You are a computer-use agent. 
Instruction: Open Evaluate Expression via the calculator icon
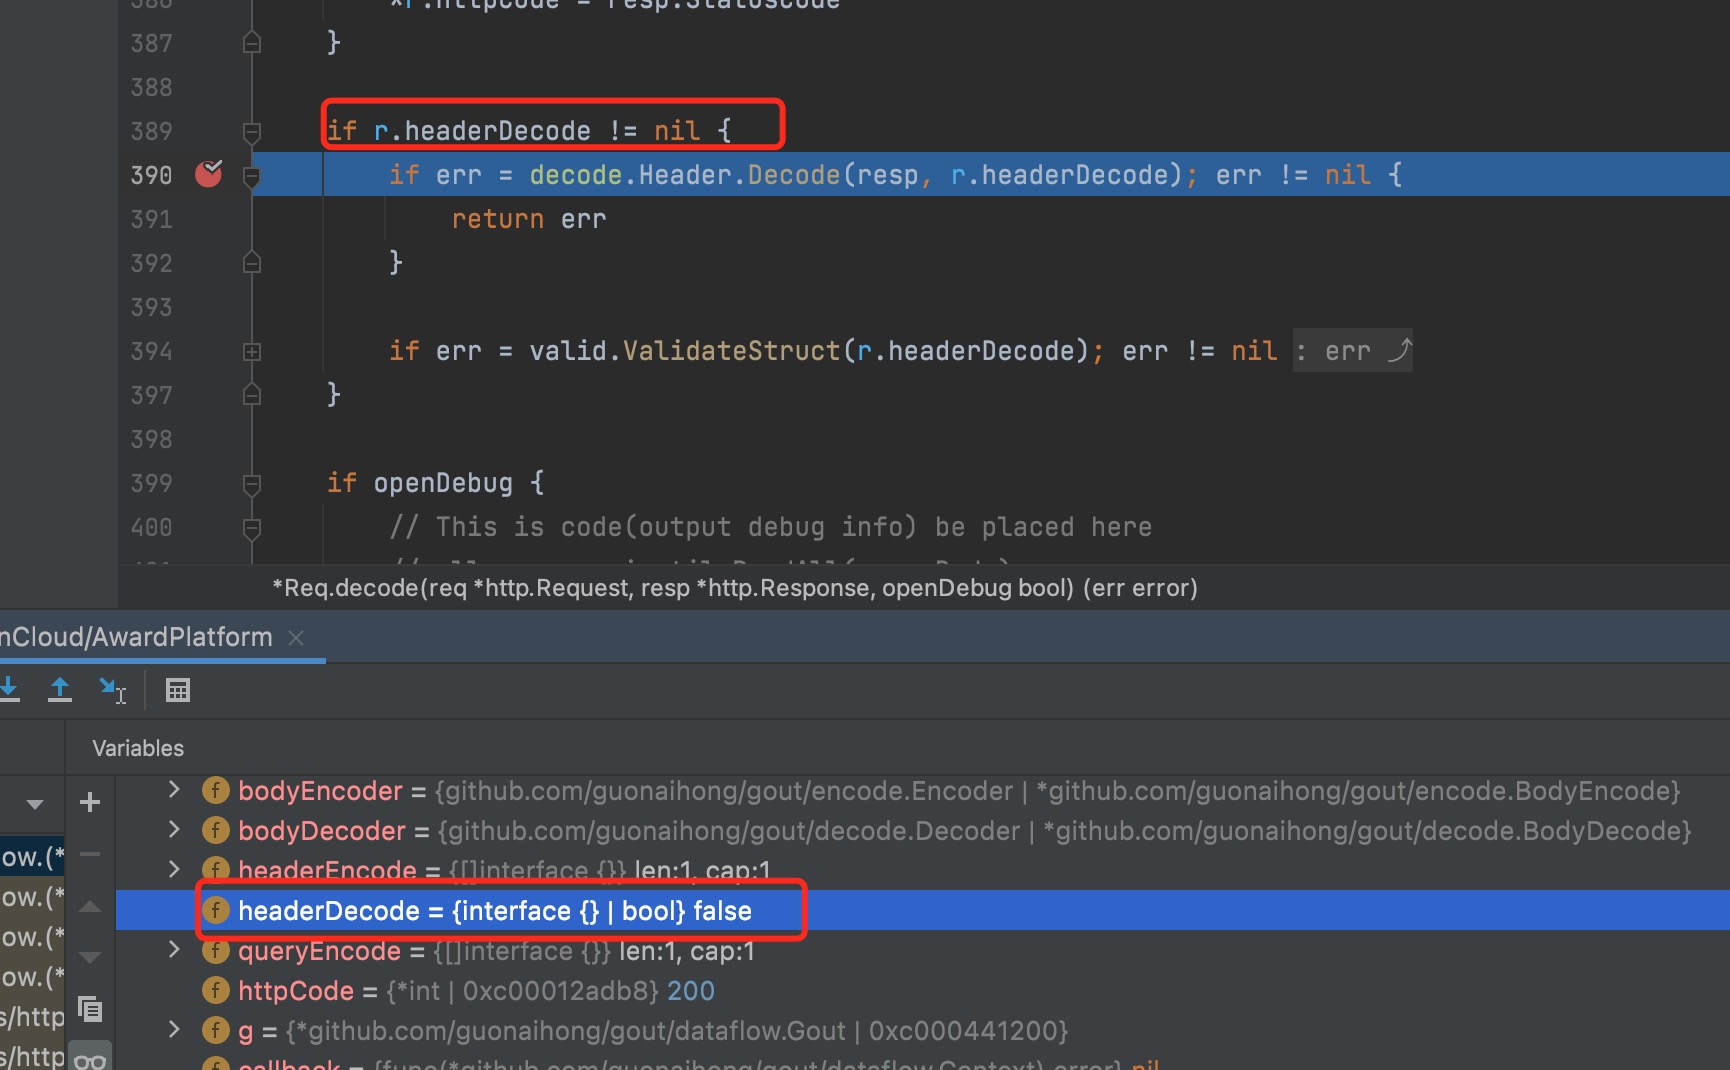click(x=178, y=690)
